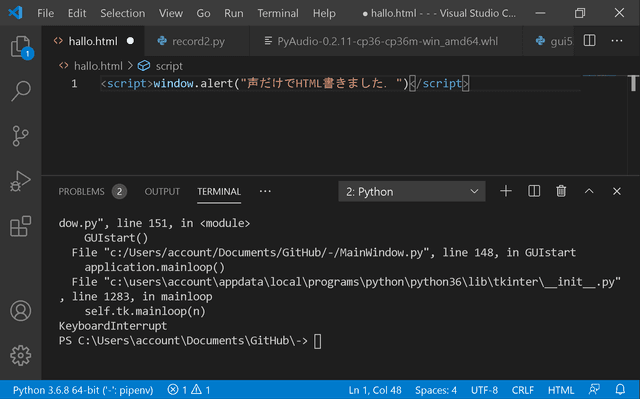Switch to the record2.py tab
640x399 pixels.
(198, 41)
